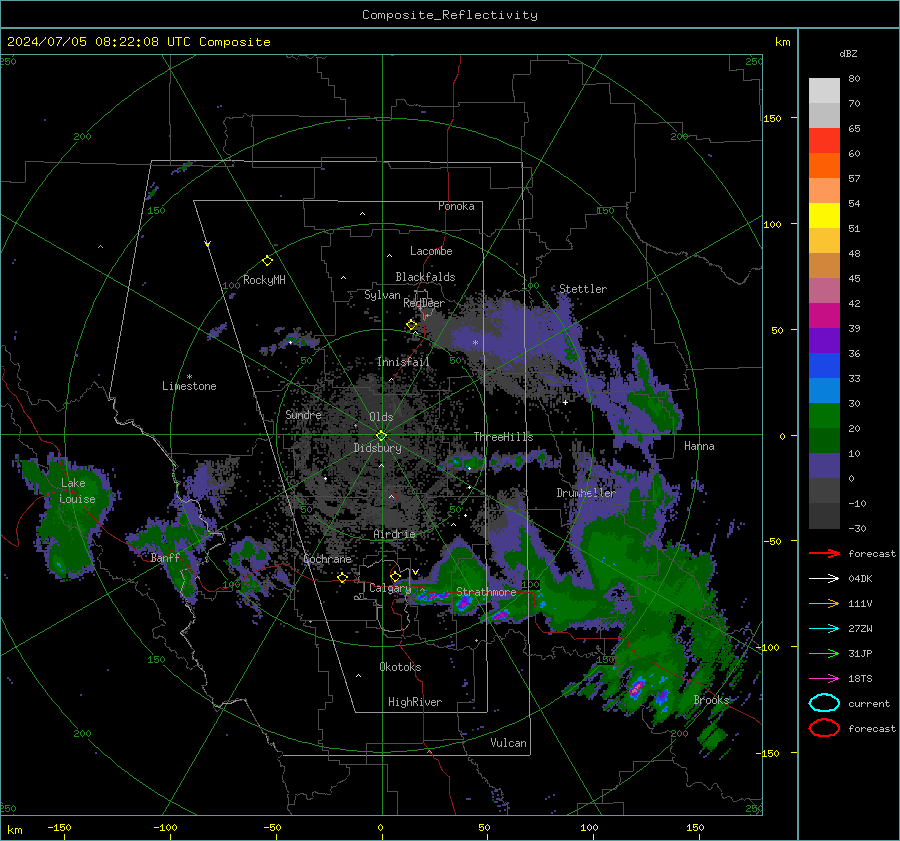Click the dBZ legend heading

(x=848, y=53)
